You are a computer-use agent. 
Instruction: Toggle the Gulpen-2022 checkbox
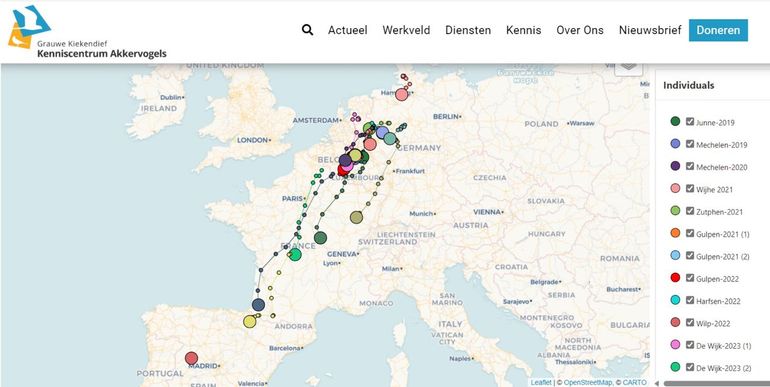pyautogui.click(x=690, y=278)
